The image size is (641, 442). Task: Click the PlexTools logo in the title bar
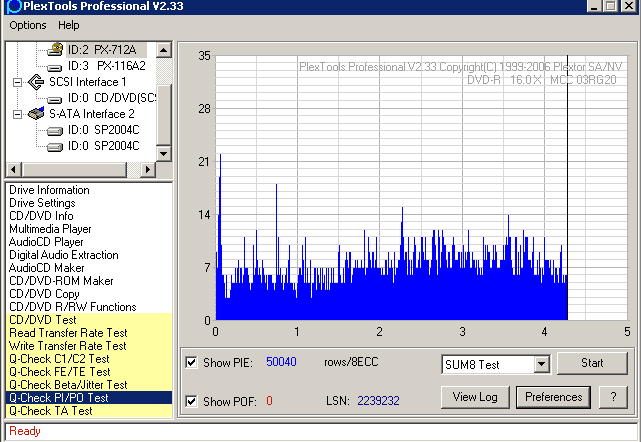pos(13,6)
